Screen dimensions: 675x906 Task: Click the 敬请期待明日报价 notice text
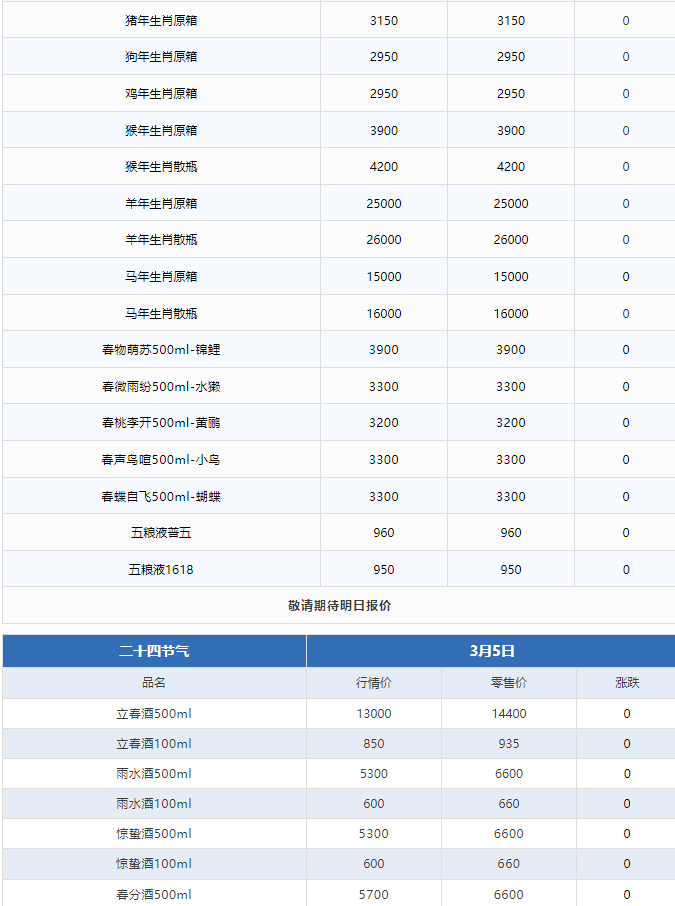click(x=339, y=605)
